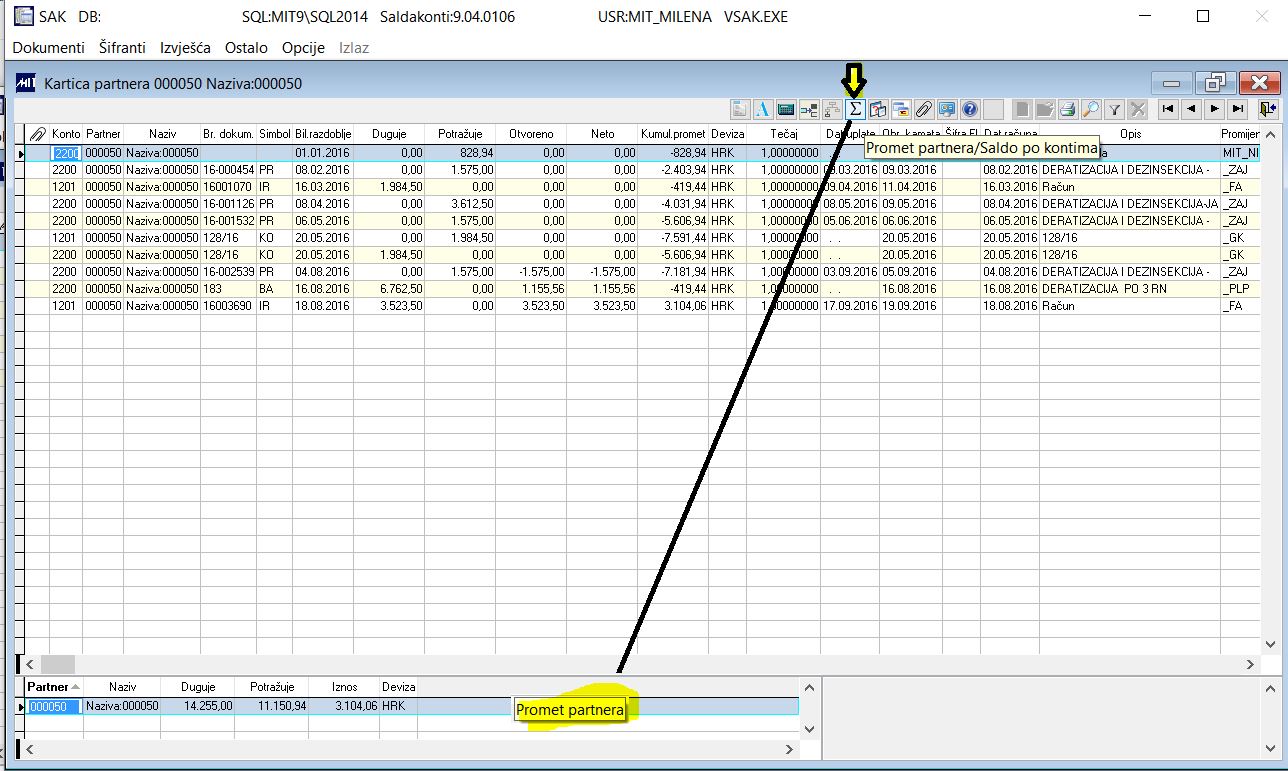Click the main grid horizontal scrollbar left arrow
Viewport: 1288px width, 771px height.
pos(29,663)
